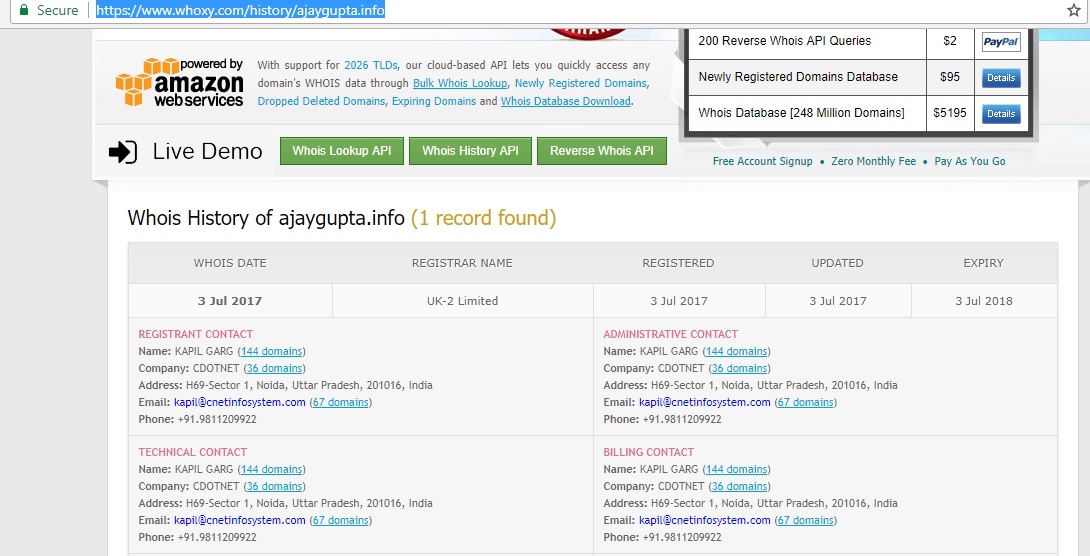The width and height of the screenshot is (1090, 556).
Task: Click the UPDATED column header
Action: 838,263
